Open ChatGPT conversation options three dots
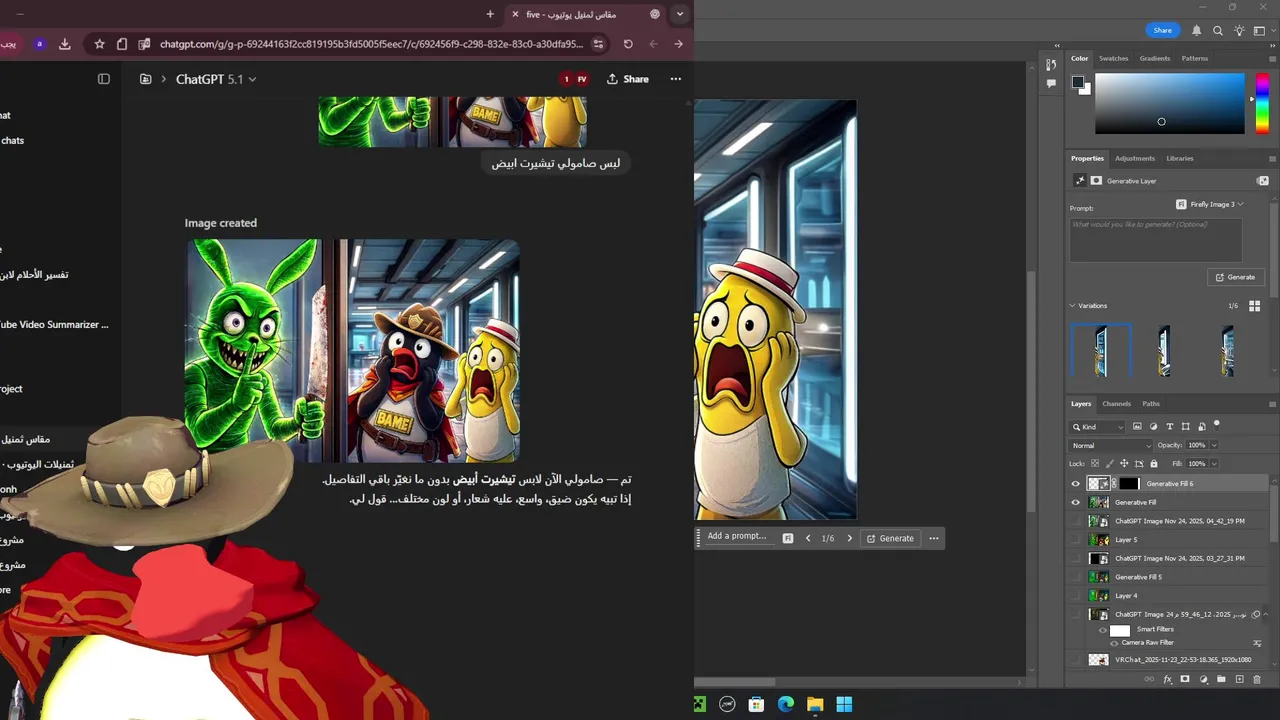The image size is (1280, 720). 676,79
